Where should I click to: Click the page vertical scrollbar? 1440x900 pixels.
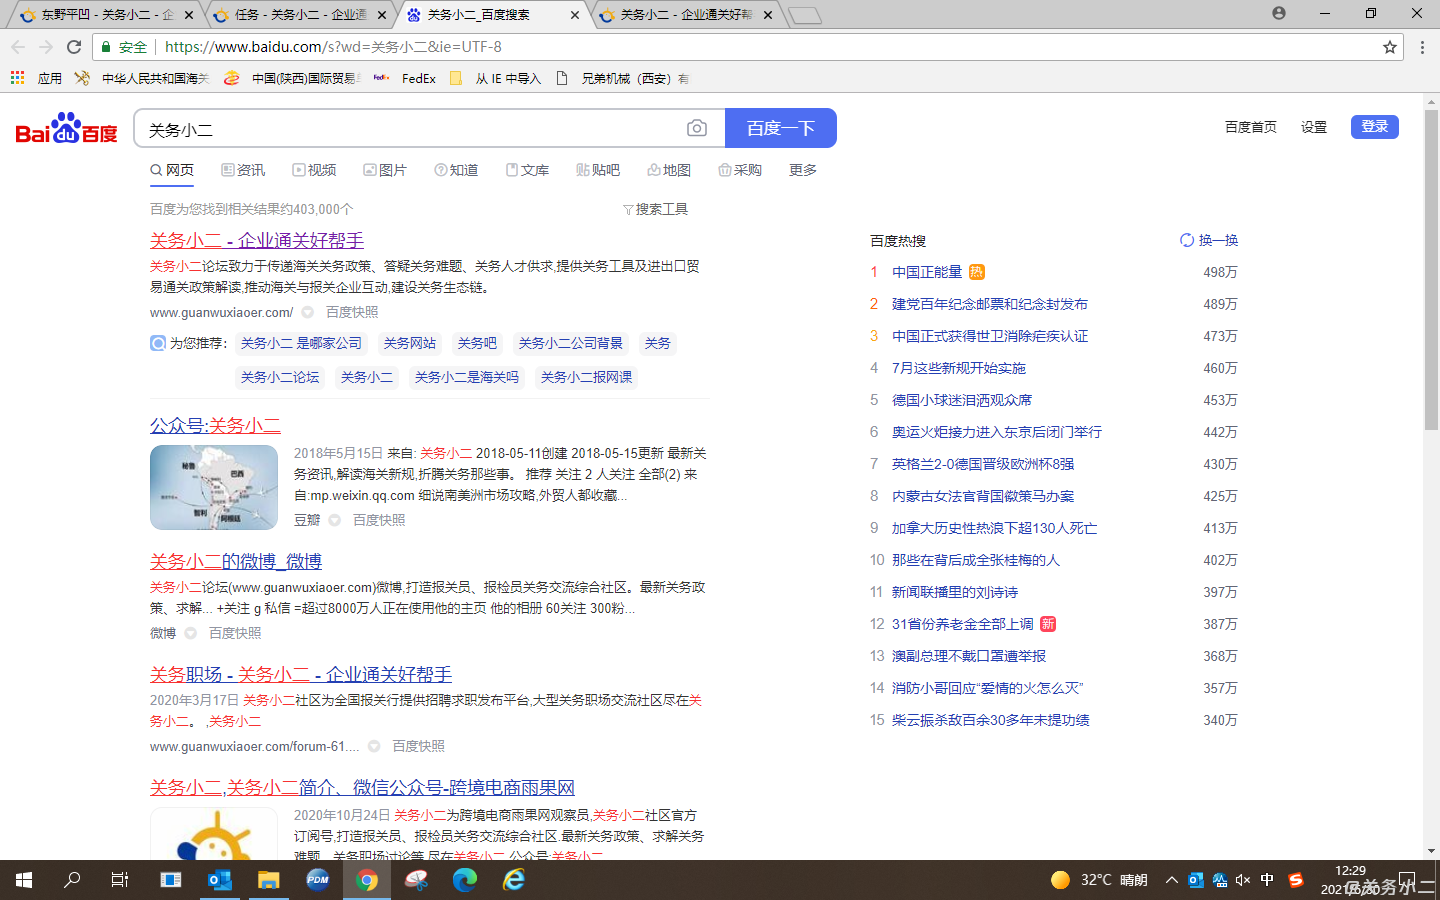click(x=1432, y=270)
